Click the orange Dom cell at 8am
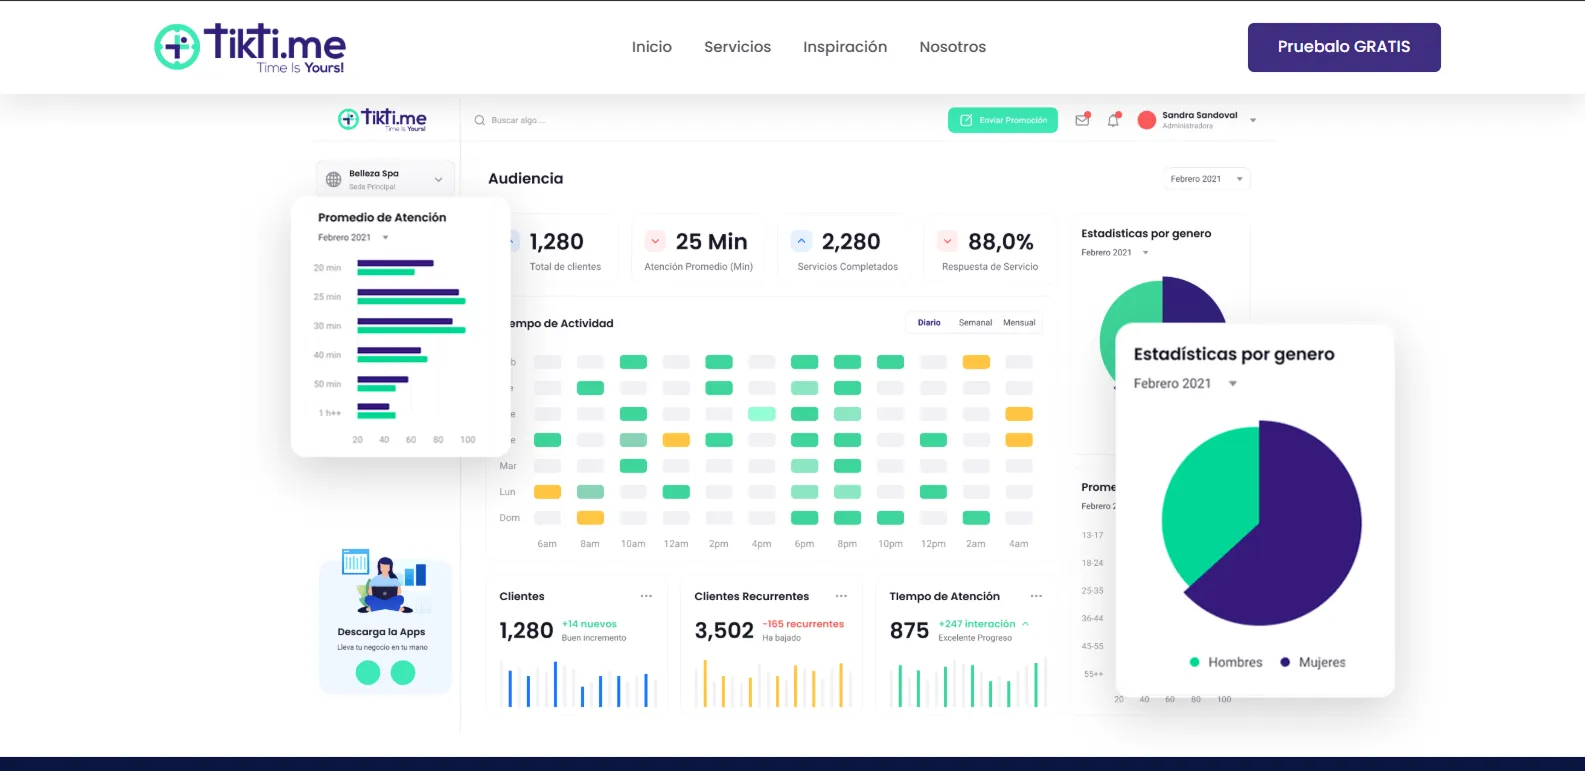The width and height of the screenshot is (1585, 771). click(590, 518)
